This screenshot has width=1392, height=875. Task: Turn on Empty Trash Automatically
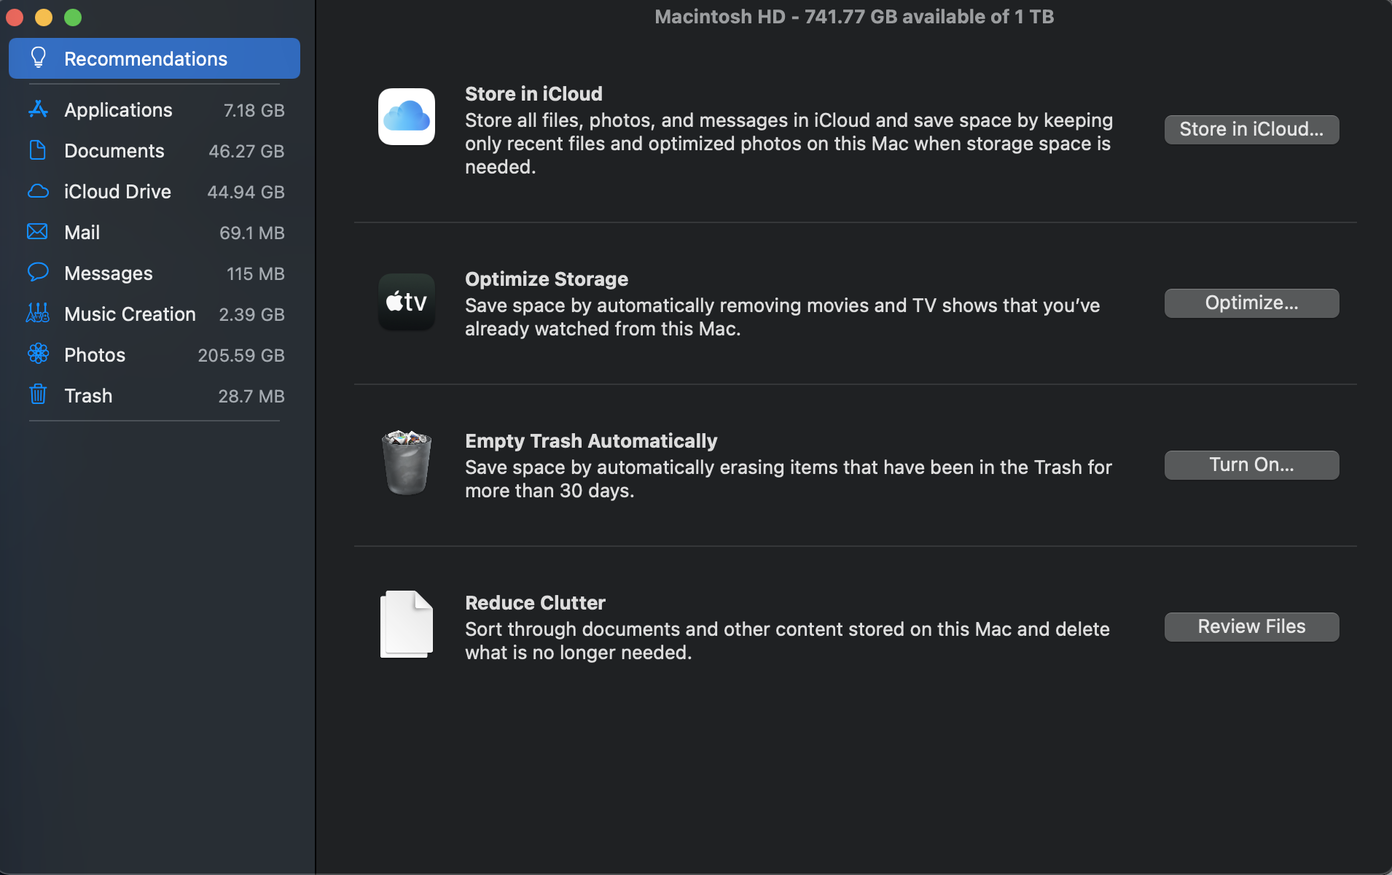[x=1251, y=465]
